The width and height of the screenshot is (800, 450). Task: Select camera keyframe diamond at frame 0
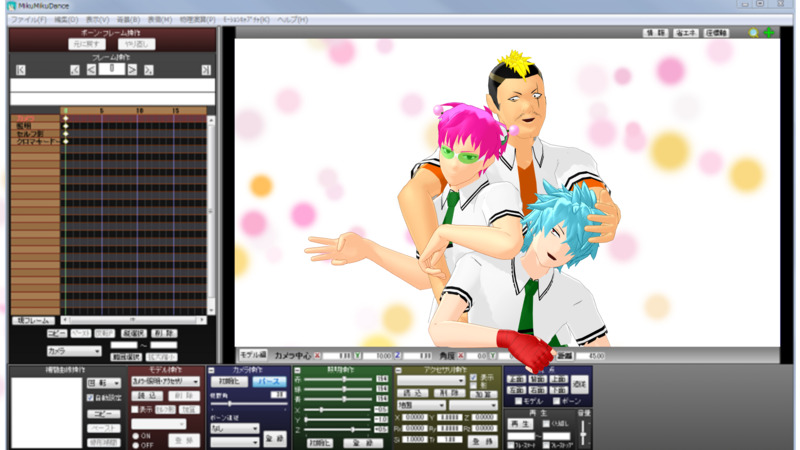click(x=65, y=118)
